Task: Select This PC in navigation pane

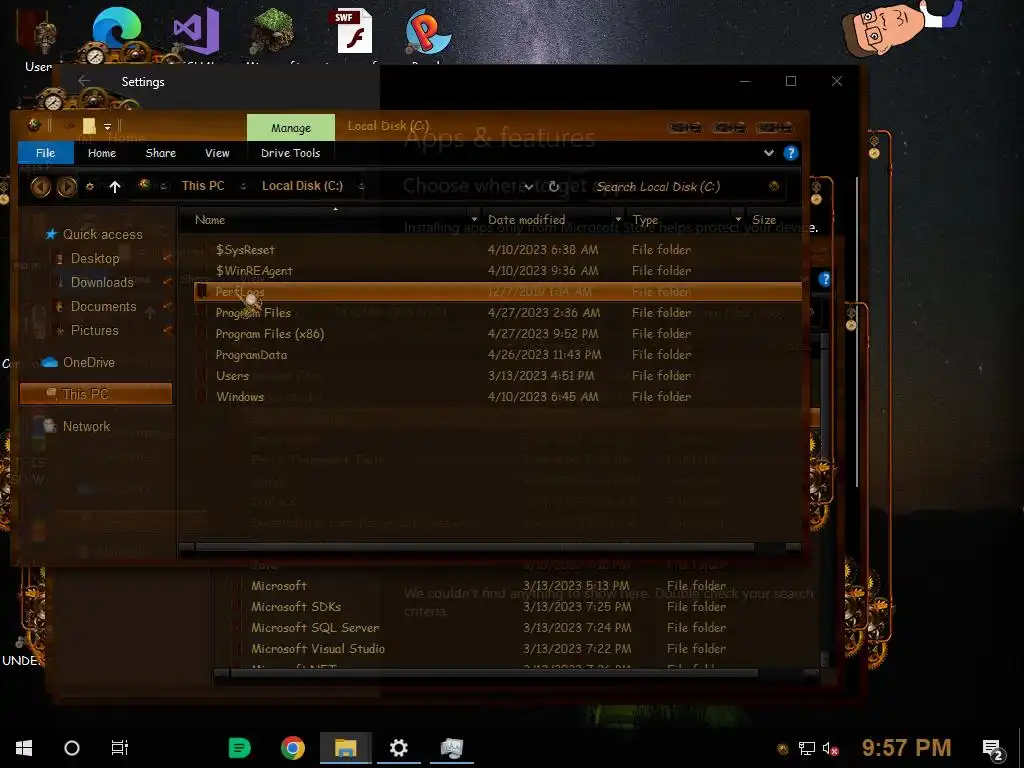Action: pyautogui.click(x=96, y=394)
